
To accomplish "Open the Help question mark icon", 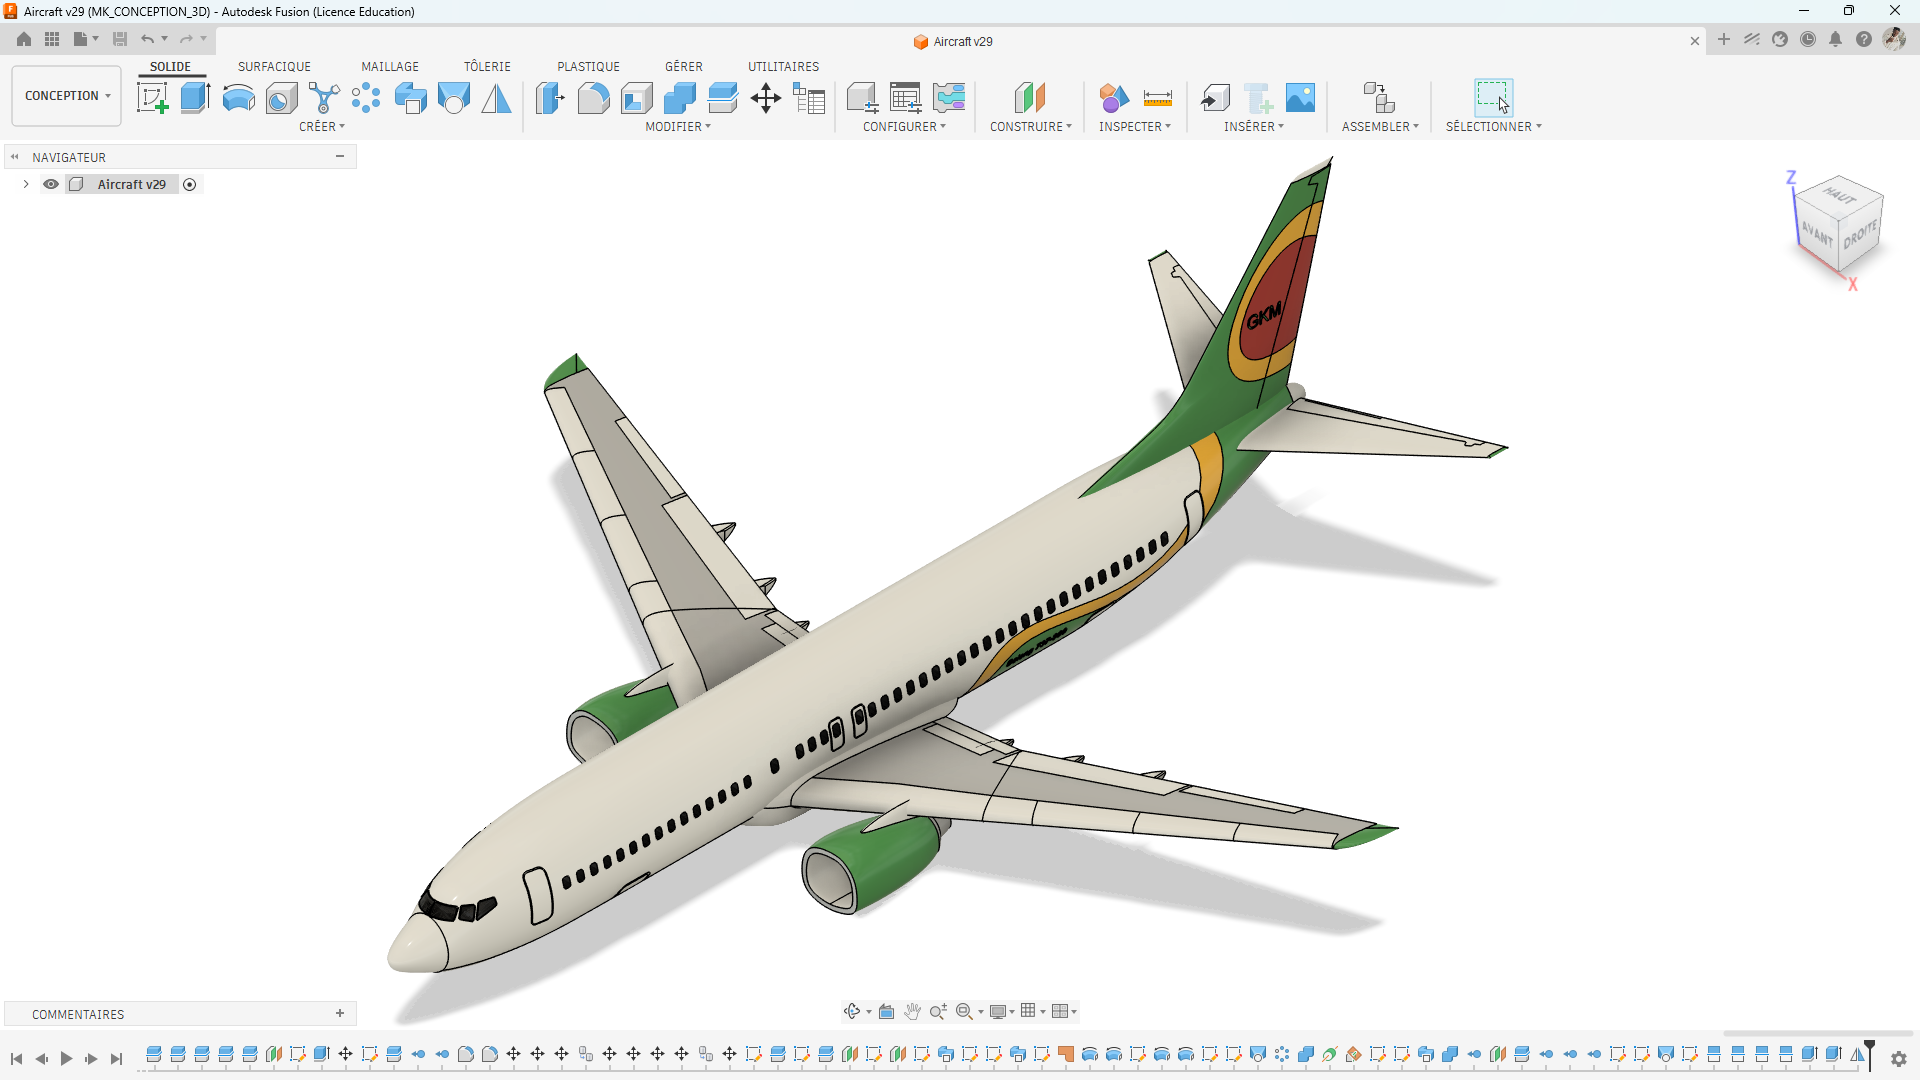I will [x=1863, y=39].
